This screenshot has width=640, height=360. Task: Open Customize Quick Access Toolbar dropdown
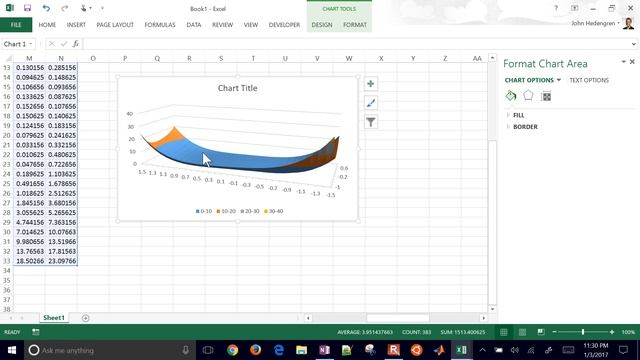click(x=102, y=8)
